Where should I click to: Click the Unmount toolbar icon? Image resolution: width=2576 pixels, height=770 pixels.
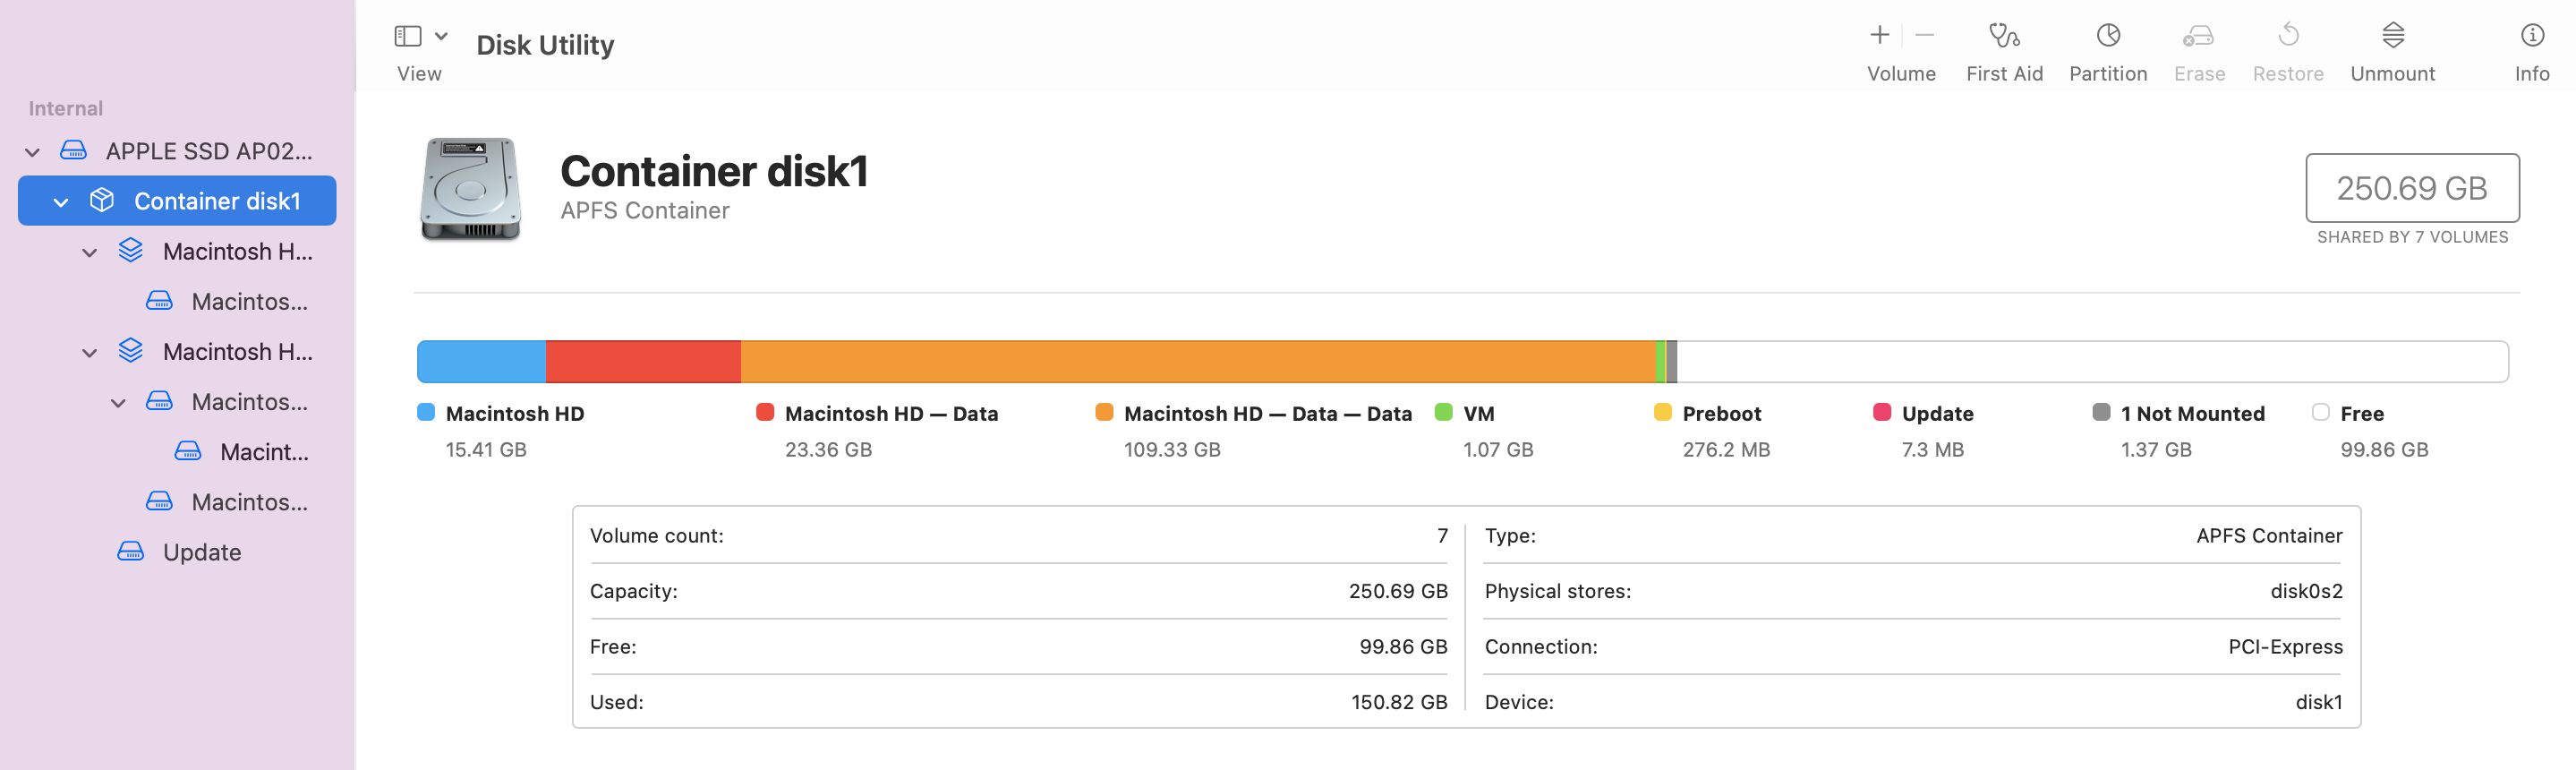click(2392, 36)
